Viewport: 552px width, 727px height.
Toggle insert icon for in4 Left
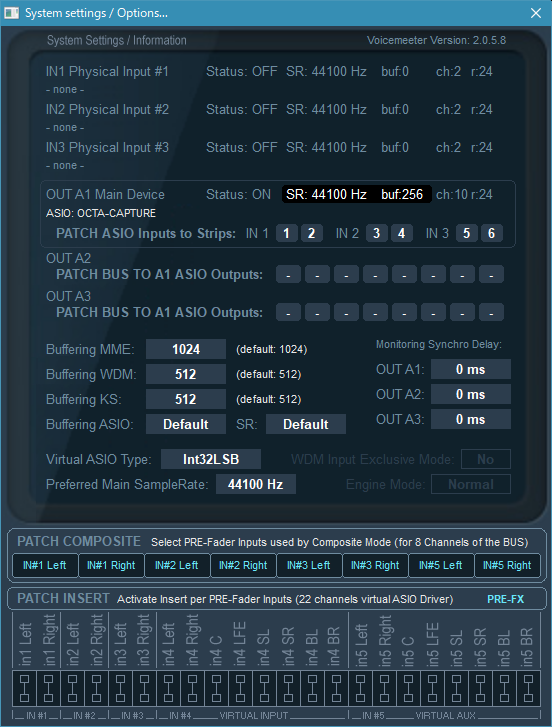[169, 688]
